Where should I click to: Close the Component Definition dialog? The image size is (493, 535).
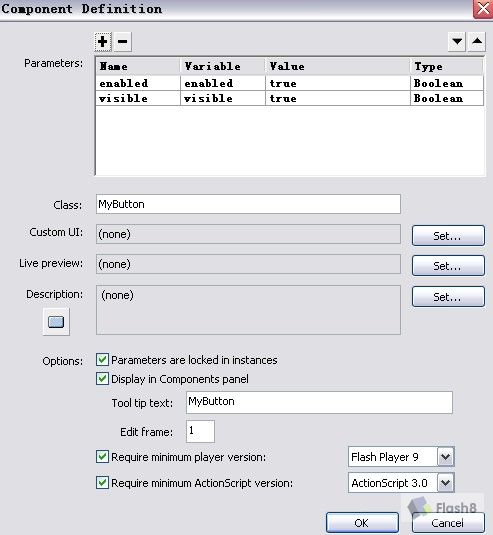(483, 9)
